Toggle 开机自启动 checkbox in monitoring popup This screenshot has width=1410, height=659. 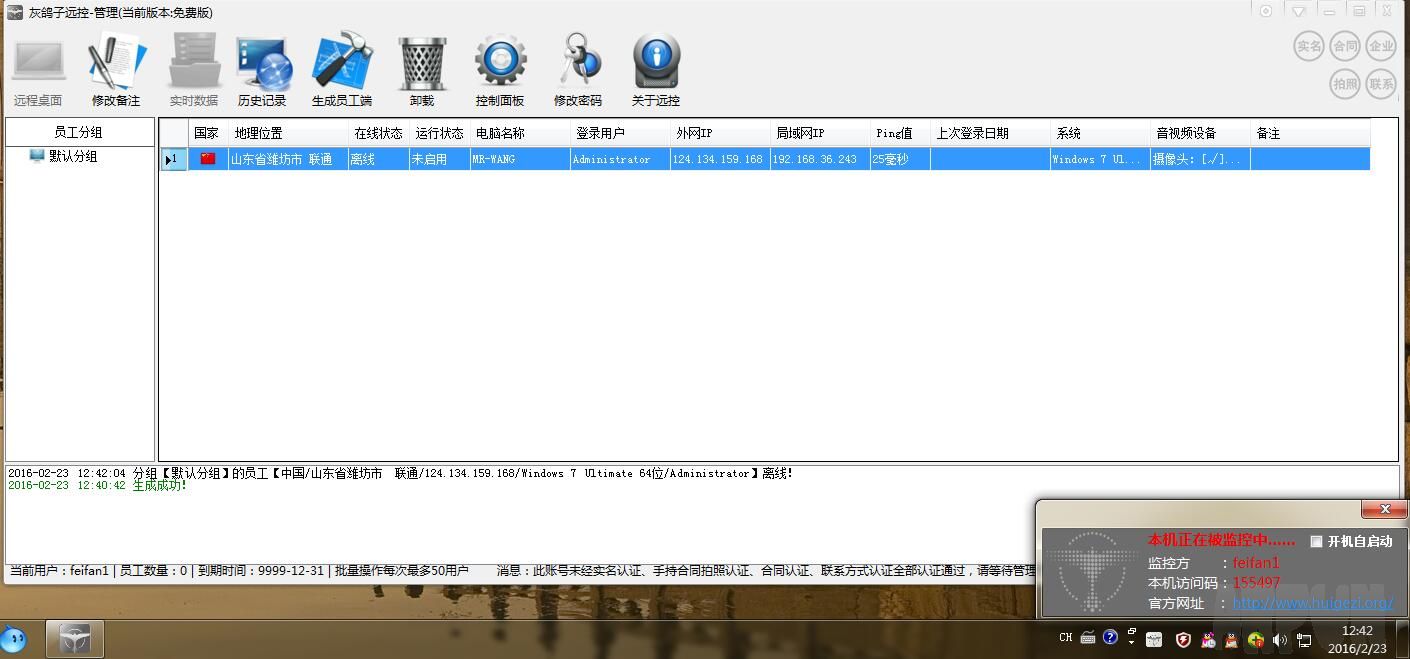pos(1316,541)
